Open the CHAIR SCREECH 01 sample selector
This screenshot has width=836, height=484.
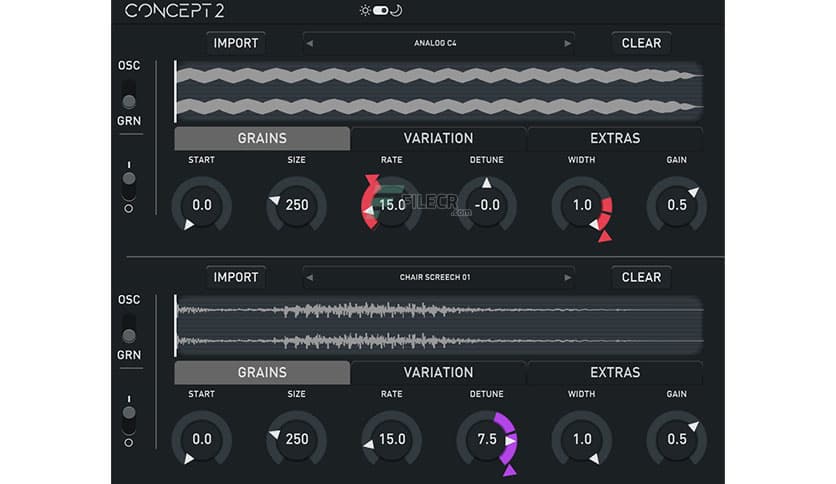pos(438,277)
